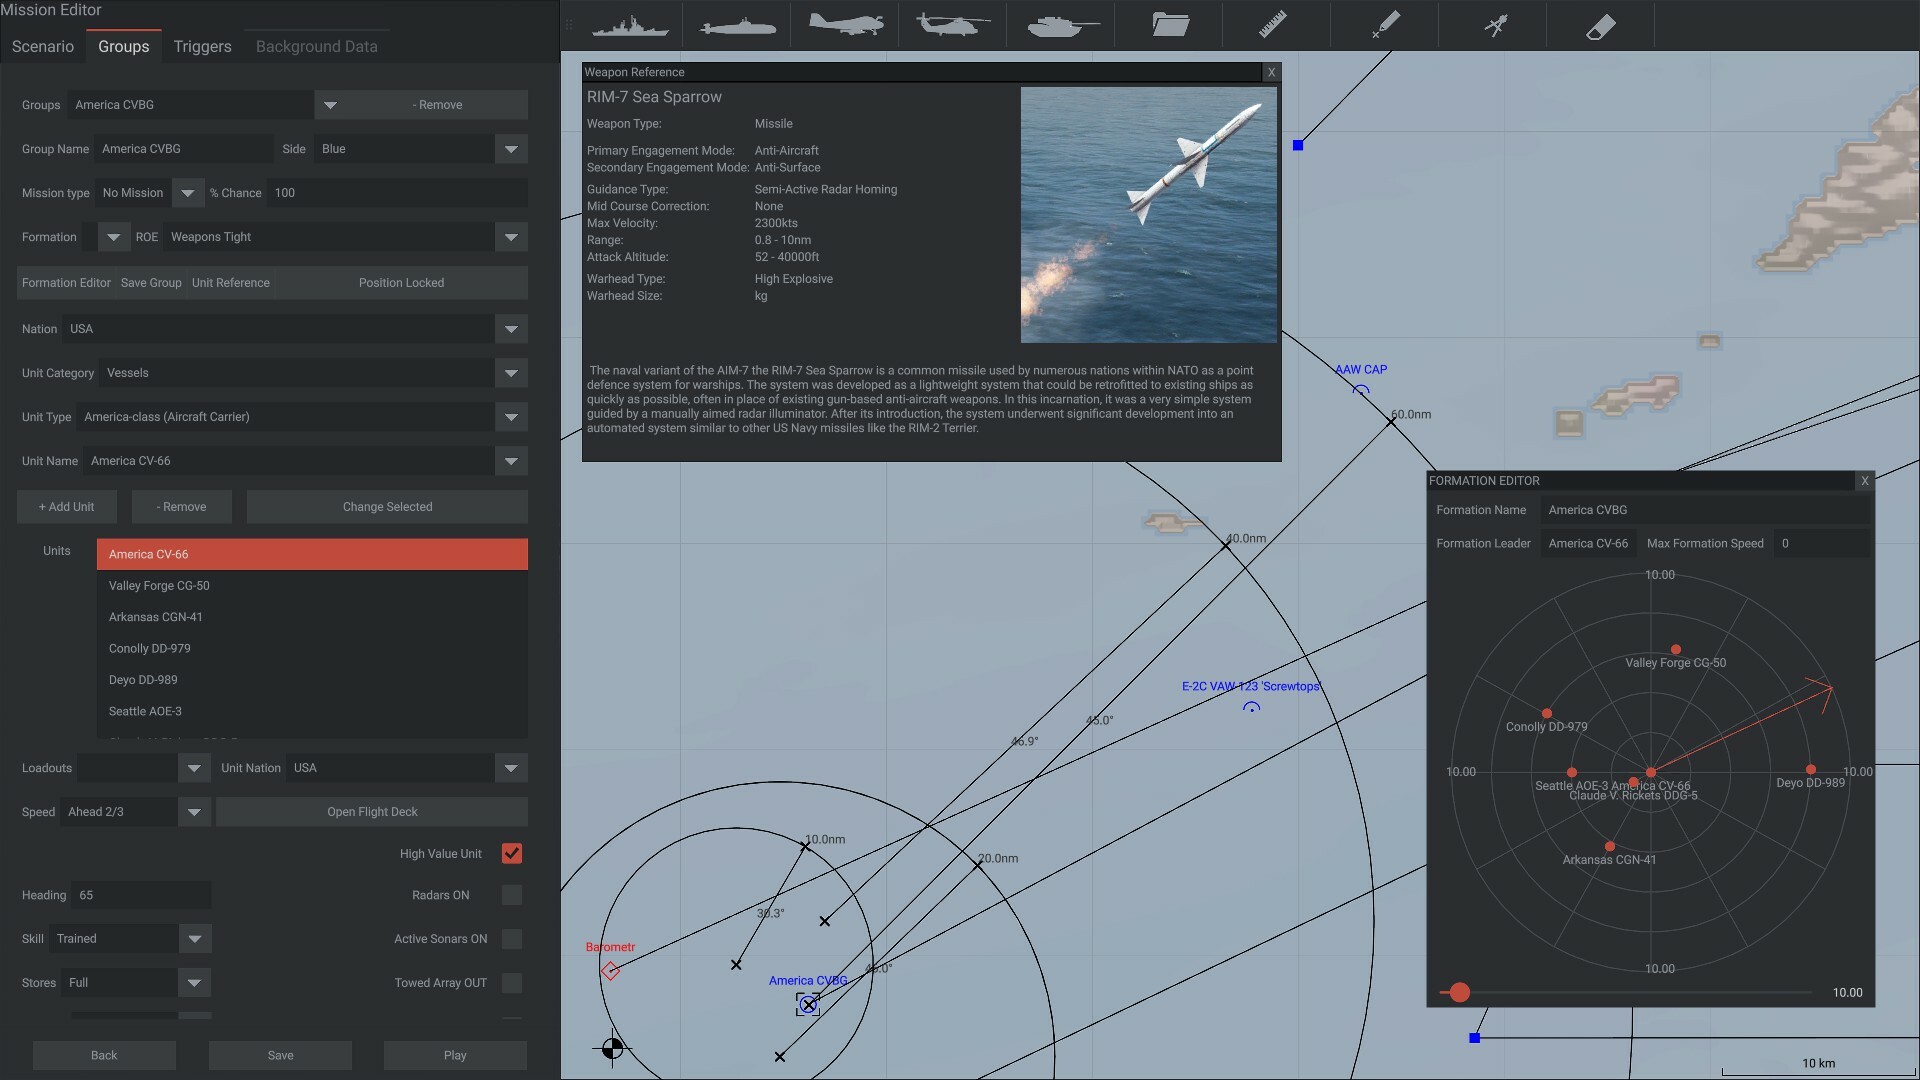Click the Play button to start mission
Viewport: 1920px width, 1080px height.
(455, 1055)
